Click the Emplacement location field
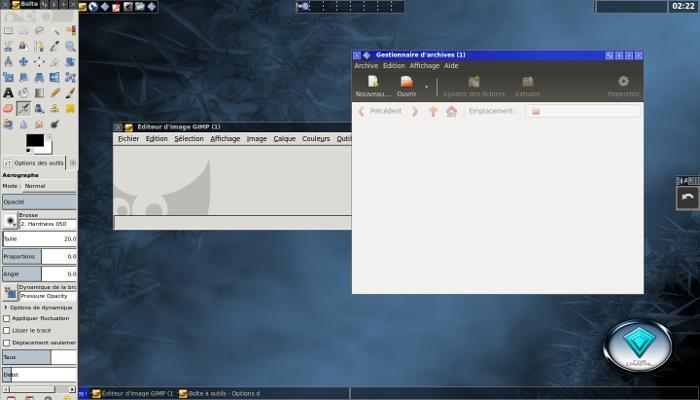The width and height of the screenshot is (700, 400). point(583,111)
